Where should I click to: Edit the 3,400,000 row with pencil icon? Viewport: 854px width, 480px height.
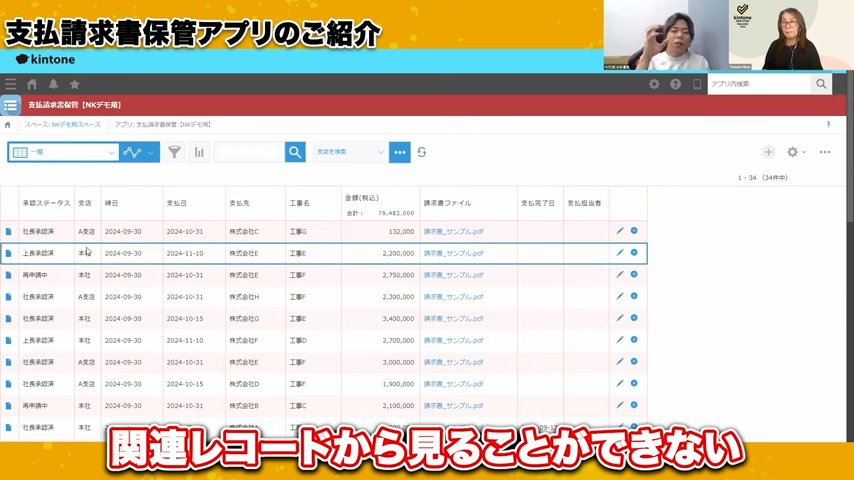coord(620,318)
